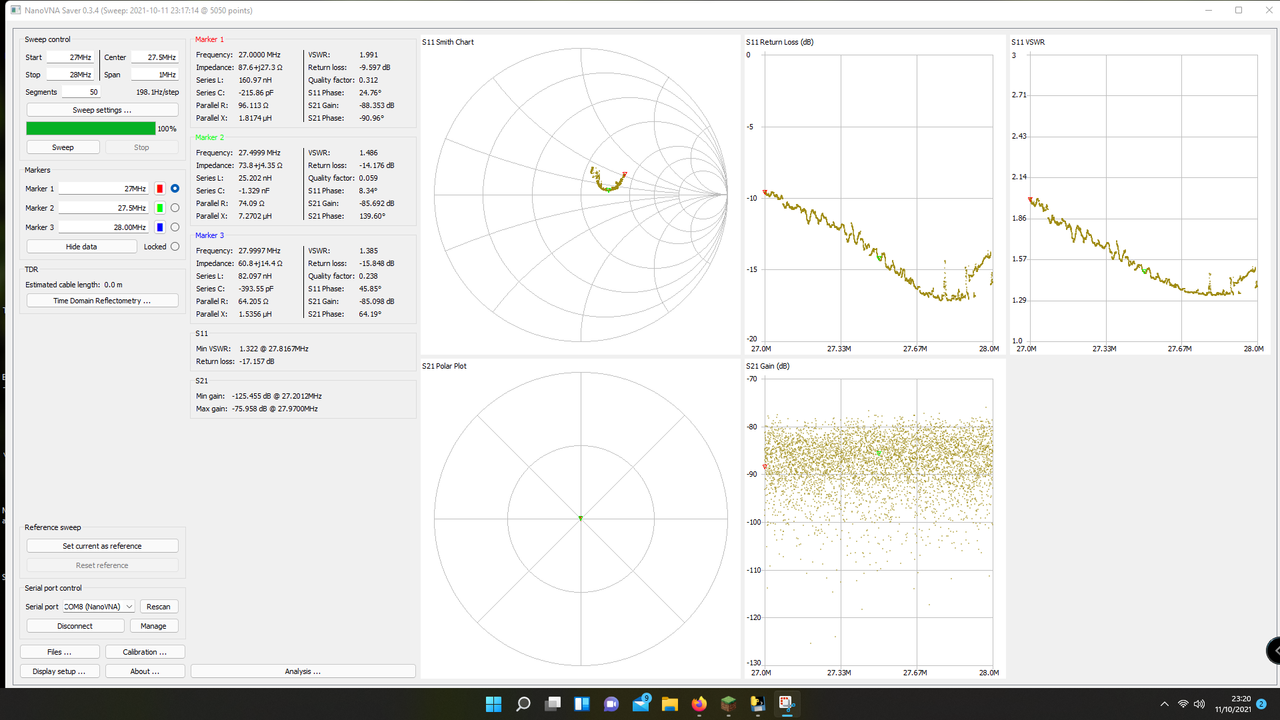Viewport: 1280px width, 720px height.
Task: Open the volume tray icon
Action: [x=1200, y=704]
